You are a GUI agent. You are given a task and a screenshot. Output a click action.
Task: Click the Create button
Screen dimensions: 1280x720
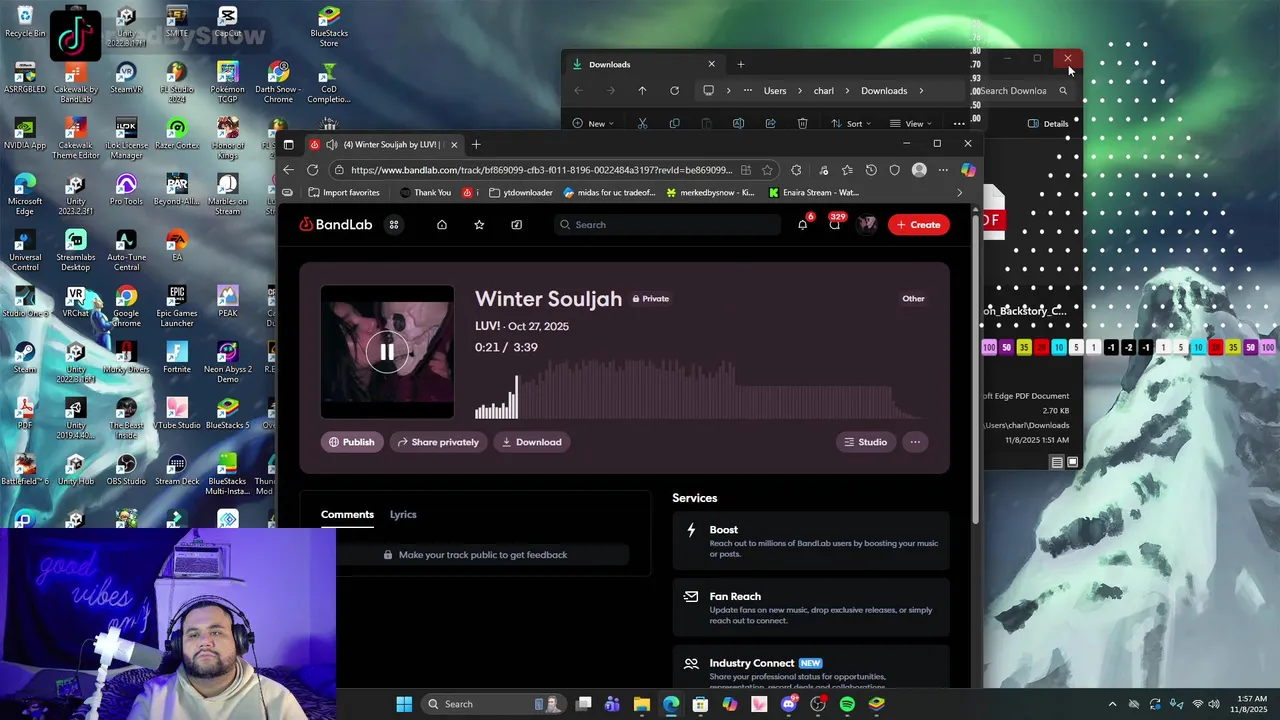919,225
